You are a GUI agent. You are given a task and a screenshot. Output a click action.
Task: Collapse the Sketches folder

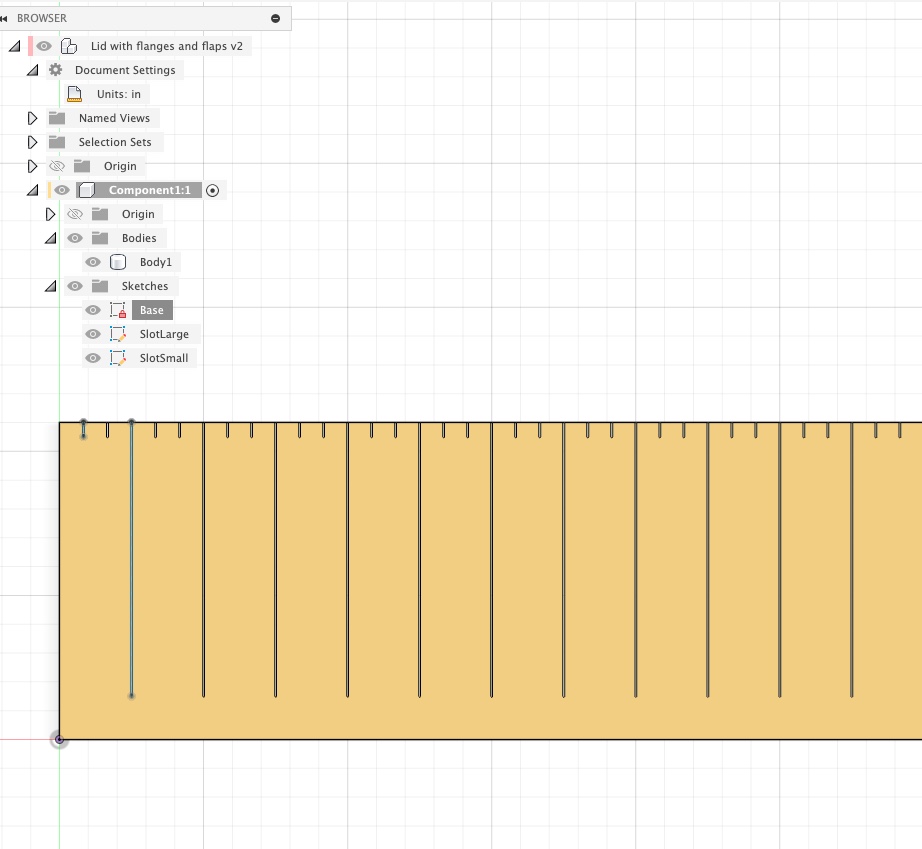click(x=50, y=286)
